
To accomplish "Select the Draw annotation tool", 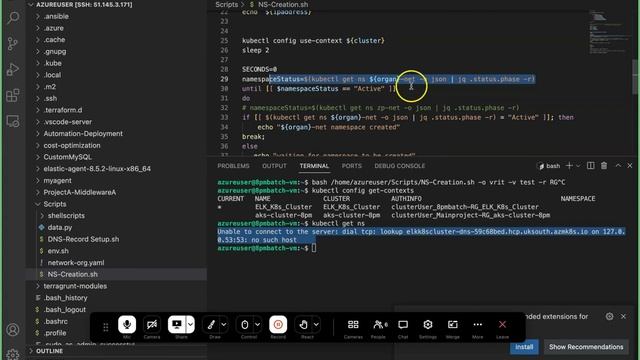I will pyautogui.click(x=211, y=324).
